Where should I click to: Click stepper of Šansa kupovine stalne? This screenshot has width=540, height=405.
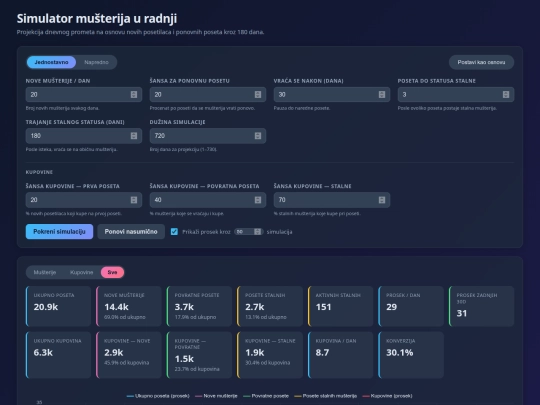tap(382, 200)
